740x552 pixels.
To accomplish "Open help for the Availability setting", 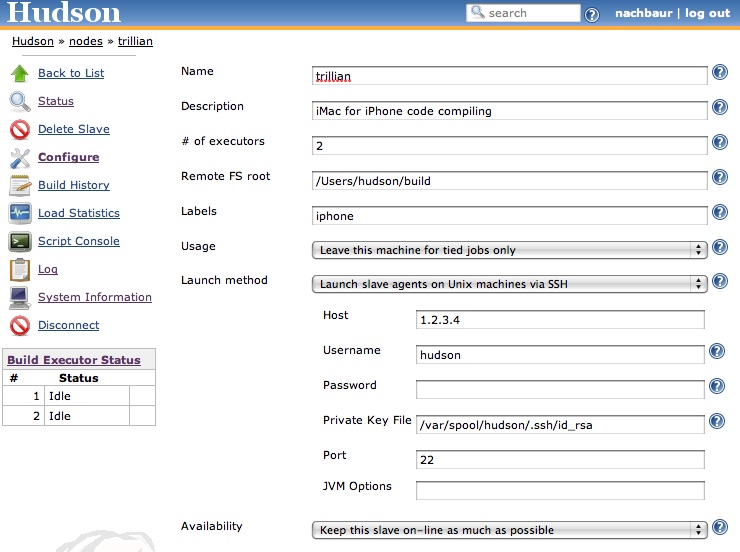I will 720,527.
